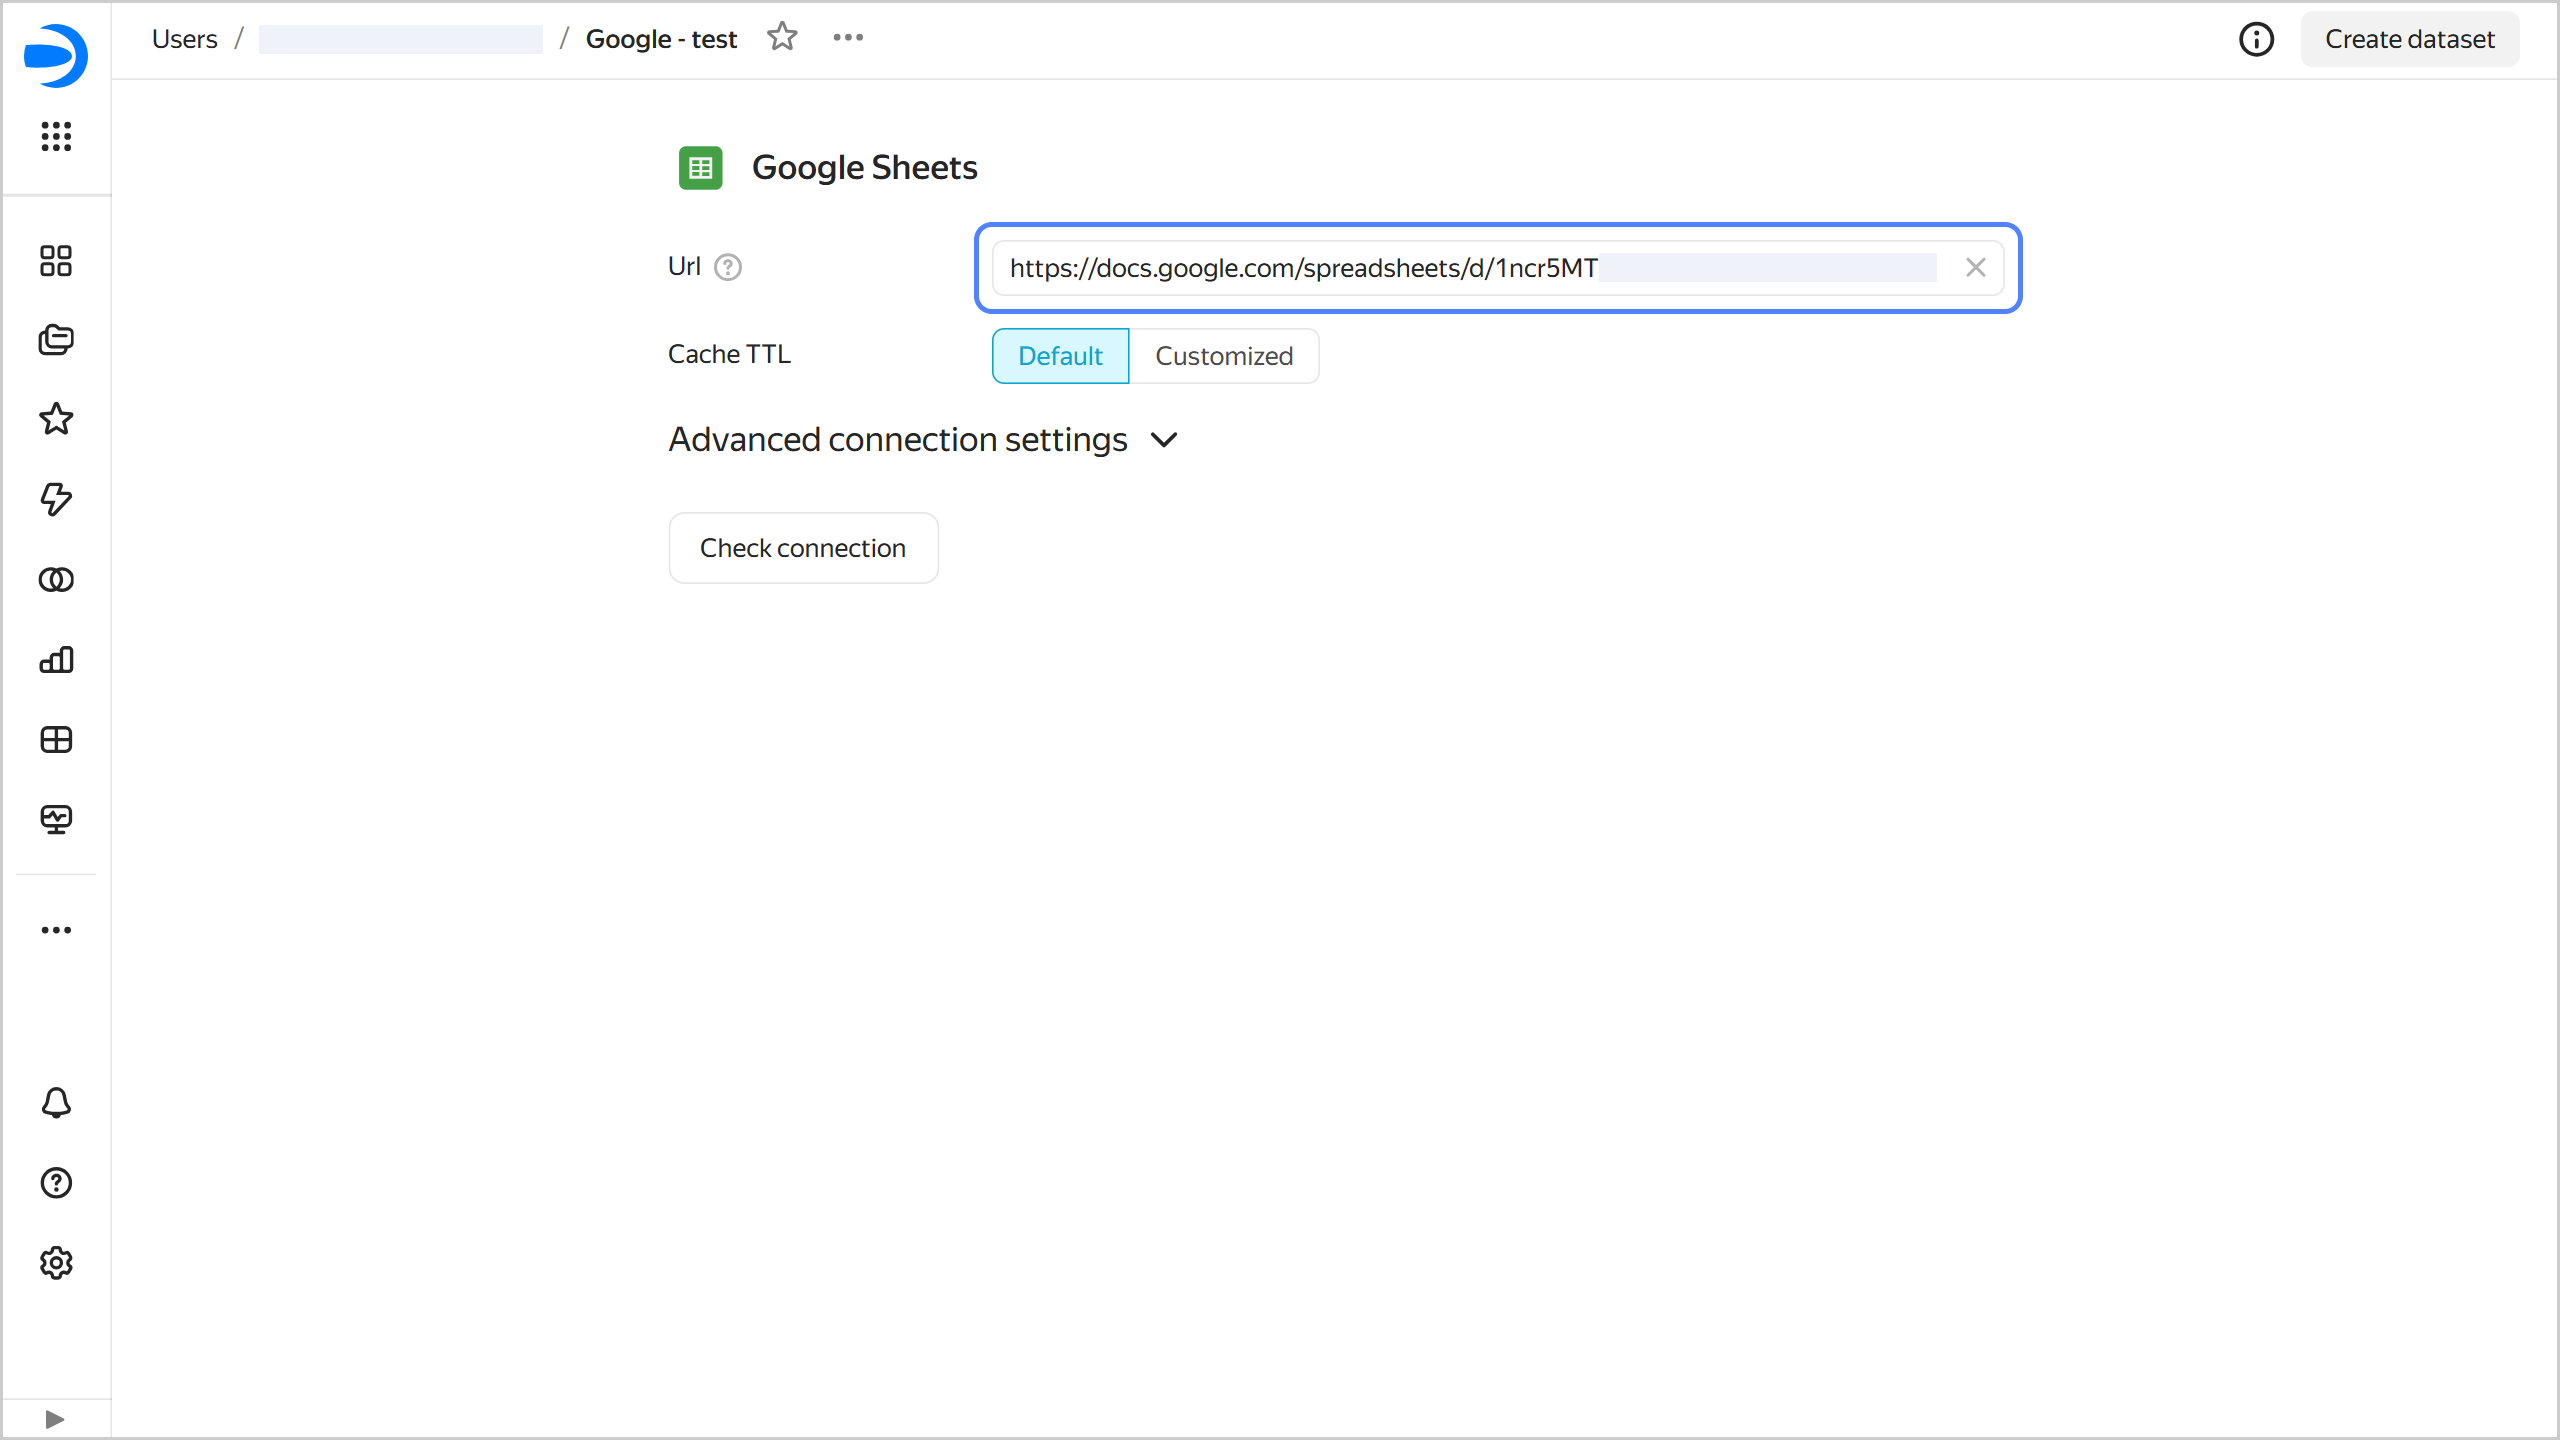Focus the Google Sheets Url input field

[1498, 268]
